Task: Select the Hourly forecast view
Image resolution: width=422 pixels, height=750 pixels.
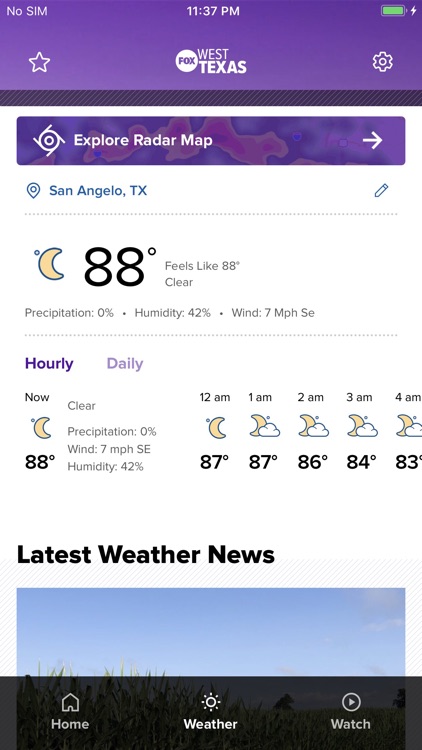Action: coord(49,364)
